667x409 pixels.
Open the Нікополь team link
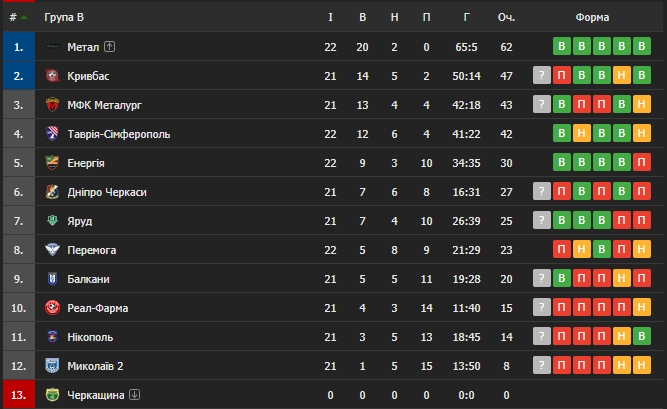[90, 337]
